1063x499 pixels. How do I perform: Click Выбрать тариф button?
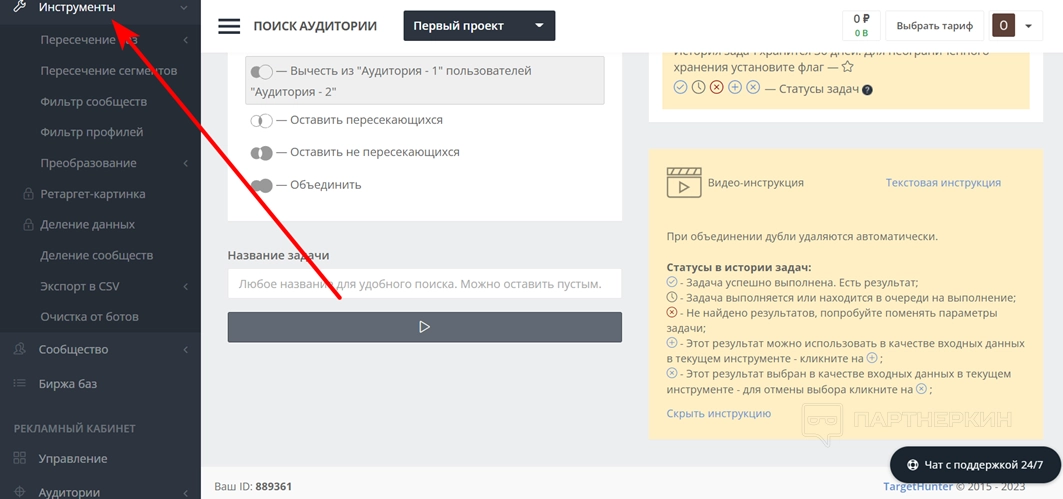(x=934, y=26)
